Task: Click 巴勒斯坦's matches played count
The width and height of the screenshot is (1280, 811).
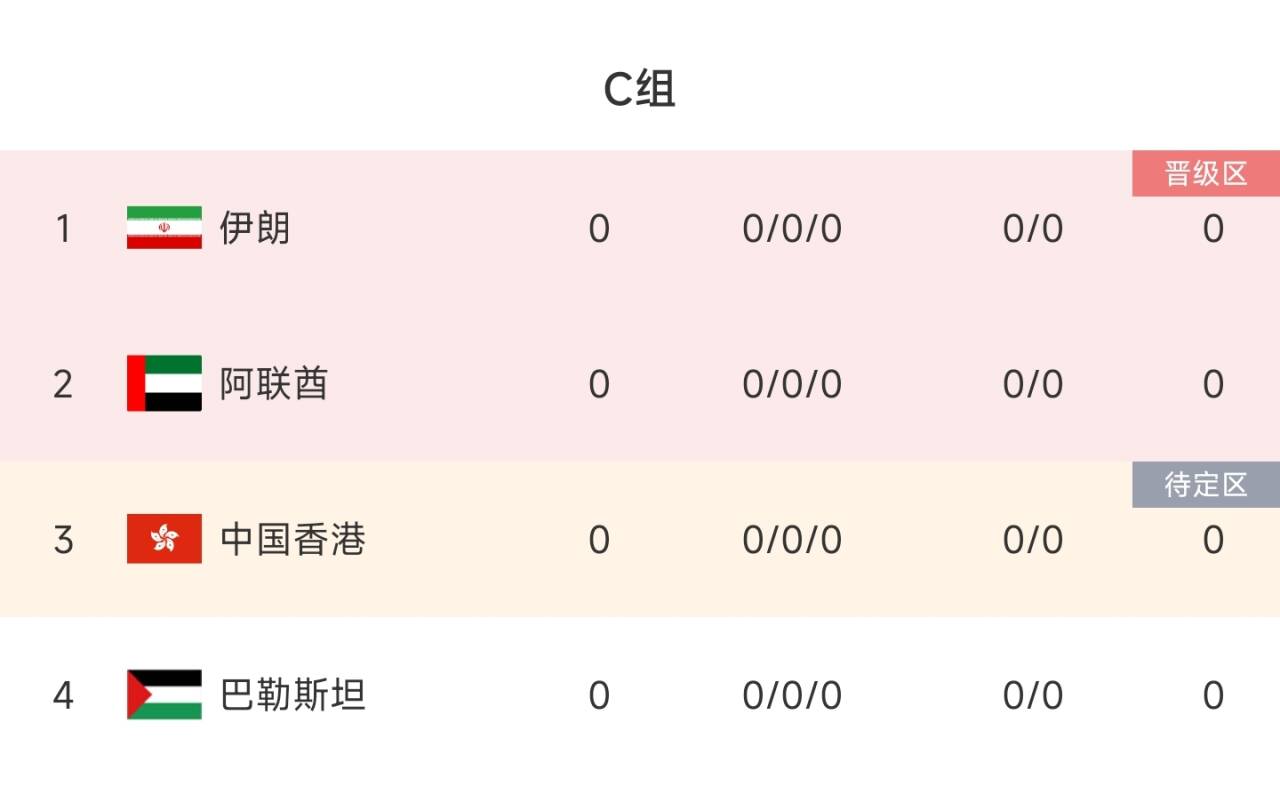Action: 599,695
